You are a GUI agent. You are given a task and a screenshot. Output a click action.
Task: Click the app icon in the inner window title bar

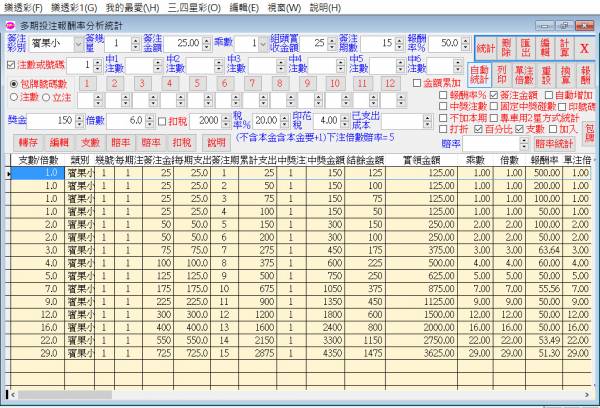click(x=10, y=23)
